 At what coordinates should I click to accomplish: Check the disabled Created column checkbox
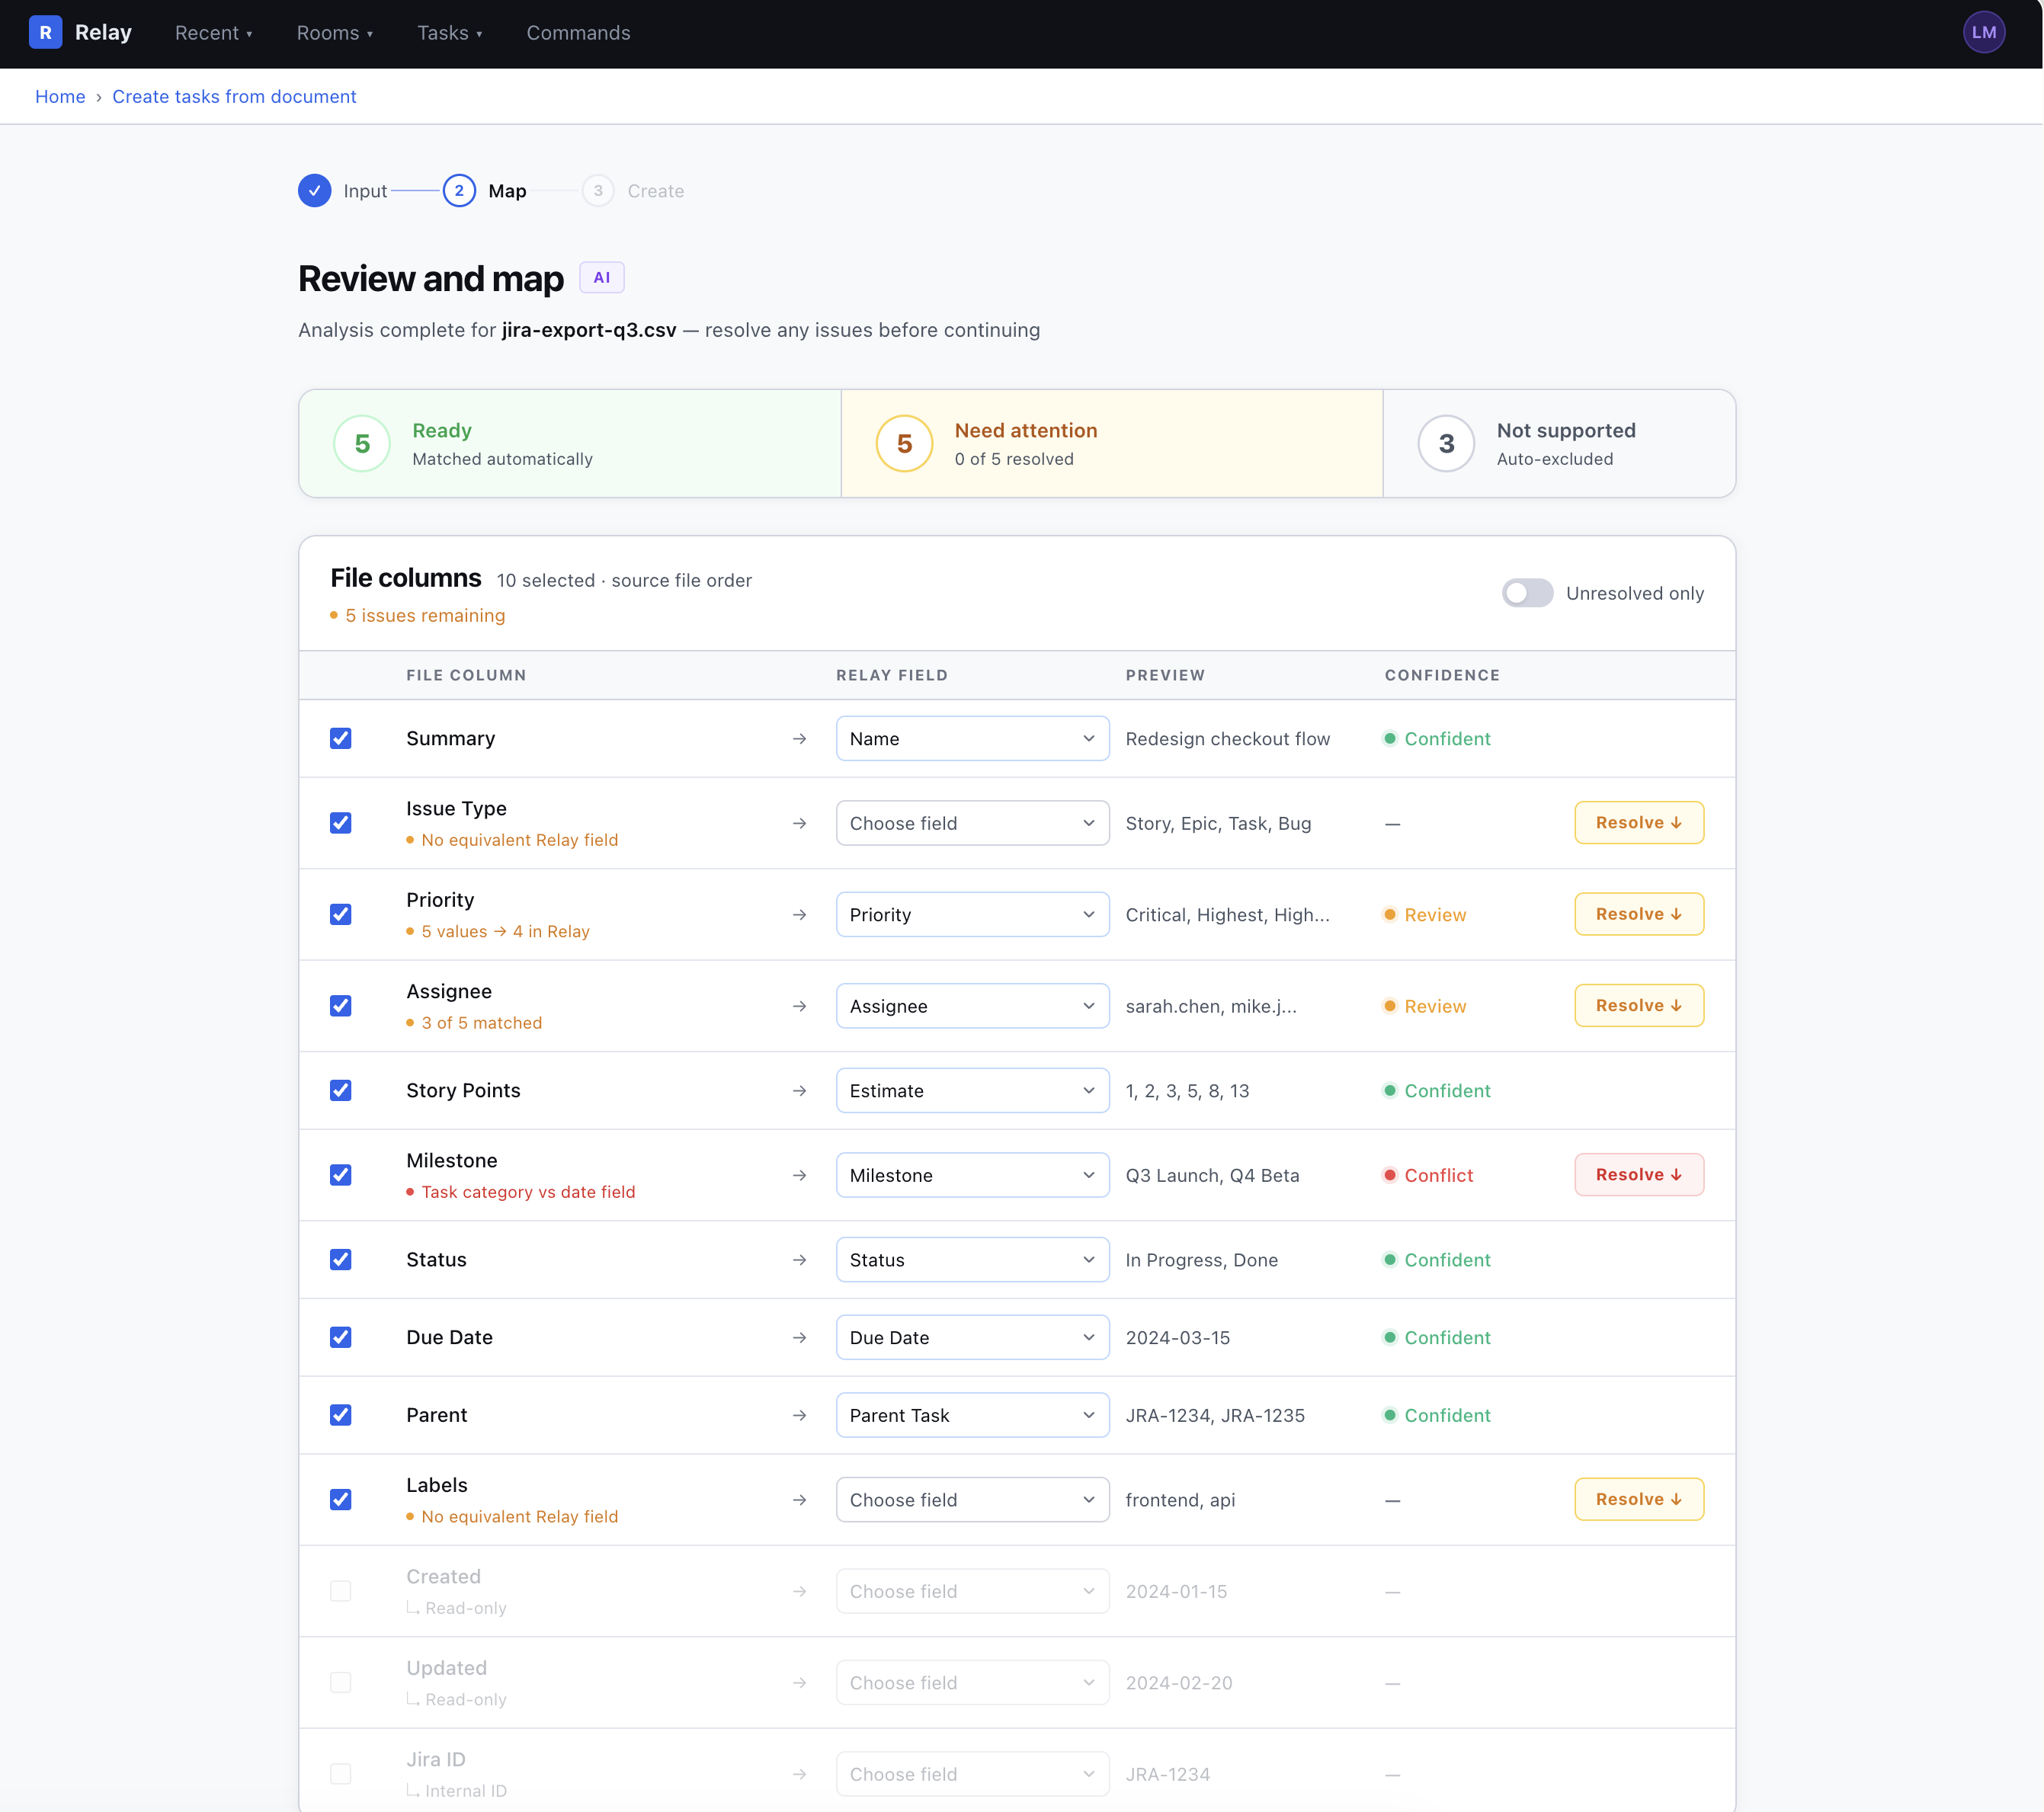point(341,1591)
